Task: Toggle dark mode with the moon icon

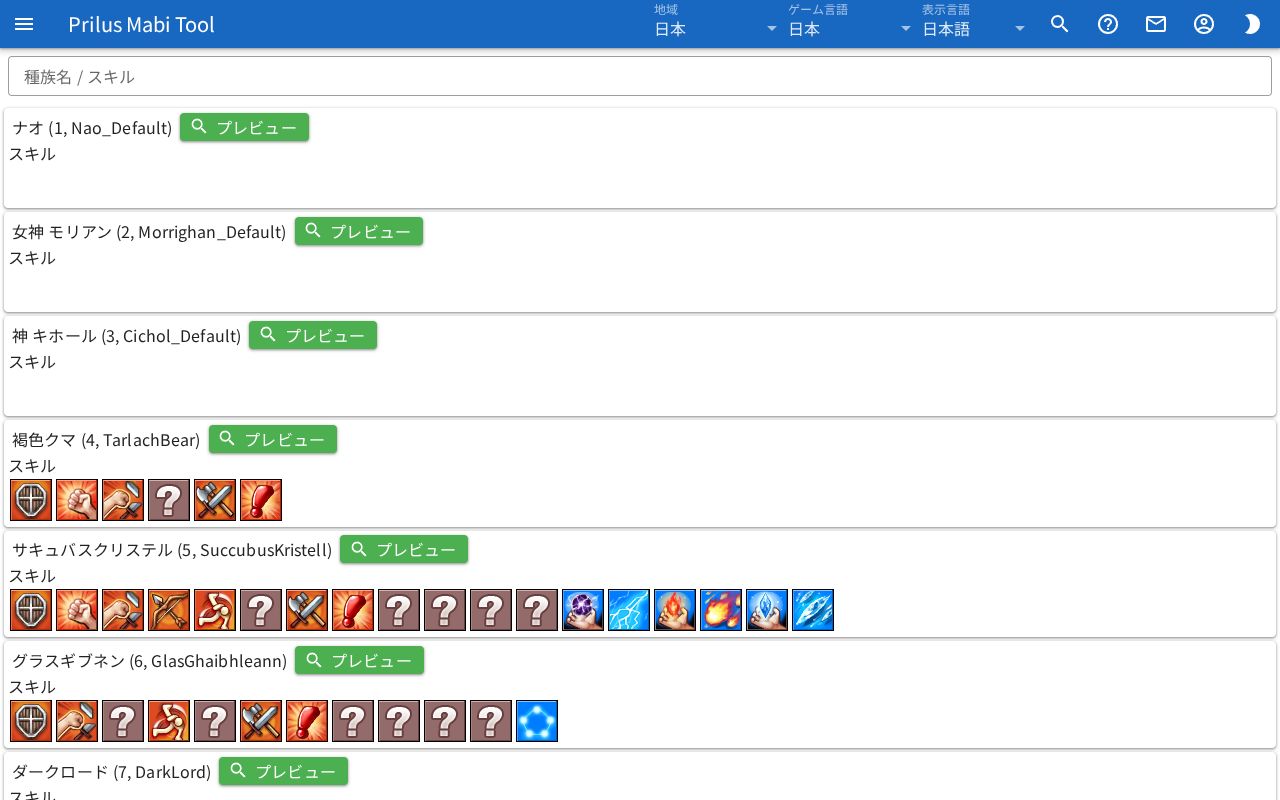Action: point(1252,24)
